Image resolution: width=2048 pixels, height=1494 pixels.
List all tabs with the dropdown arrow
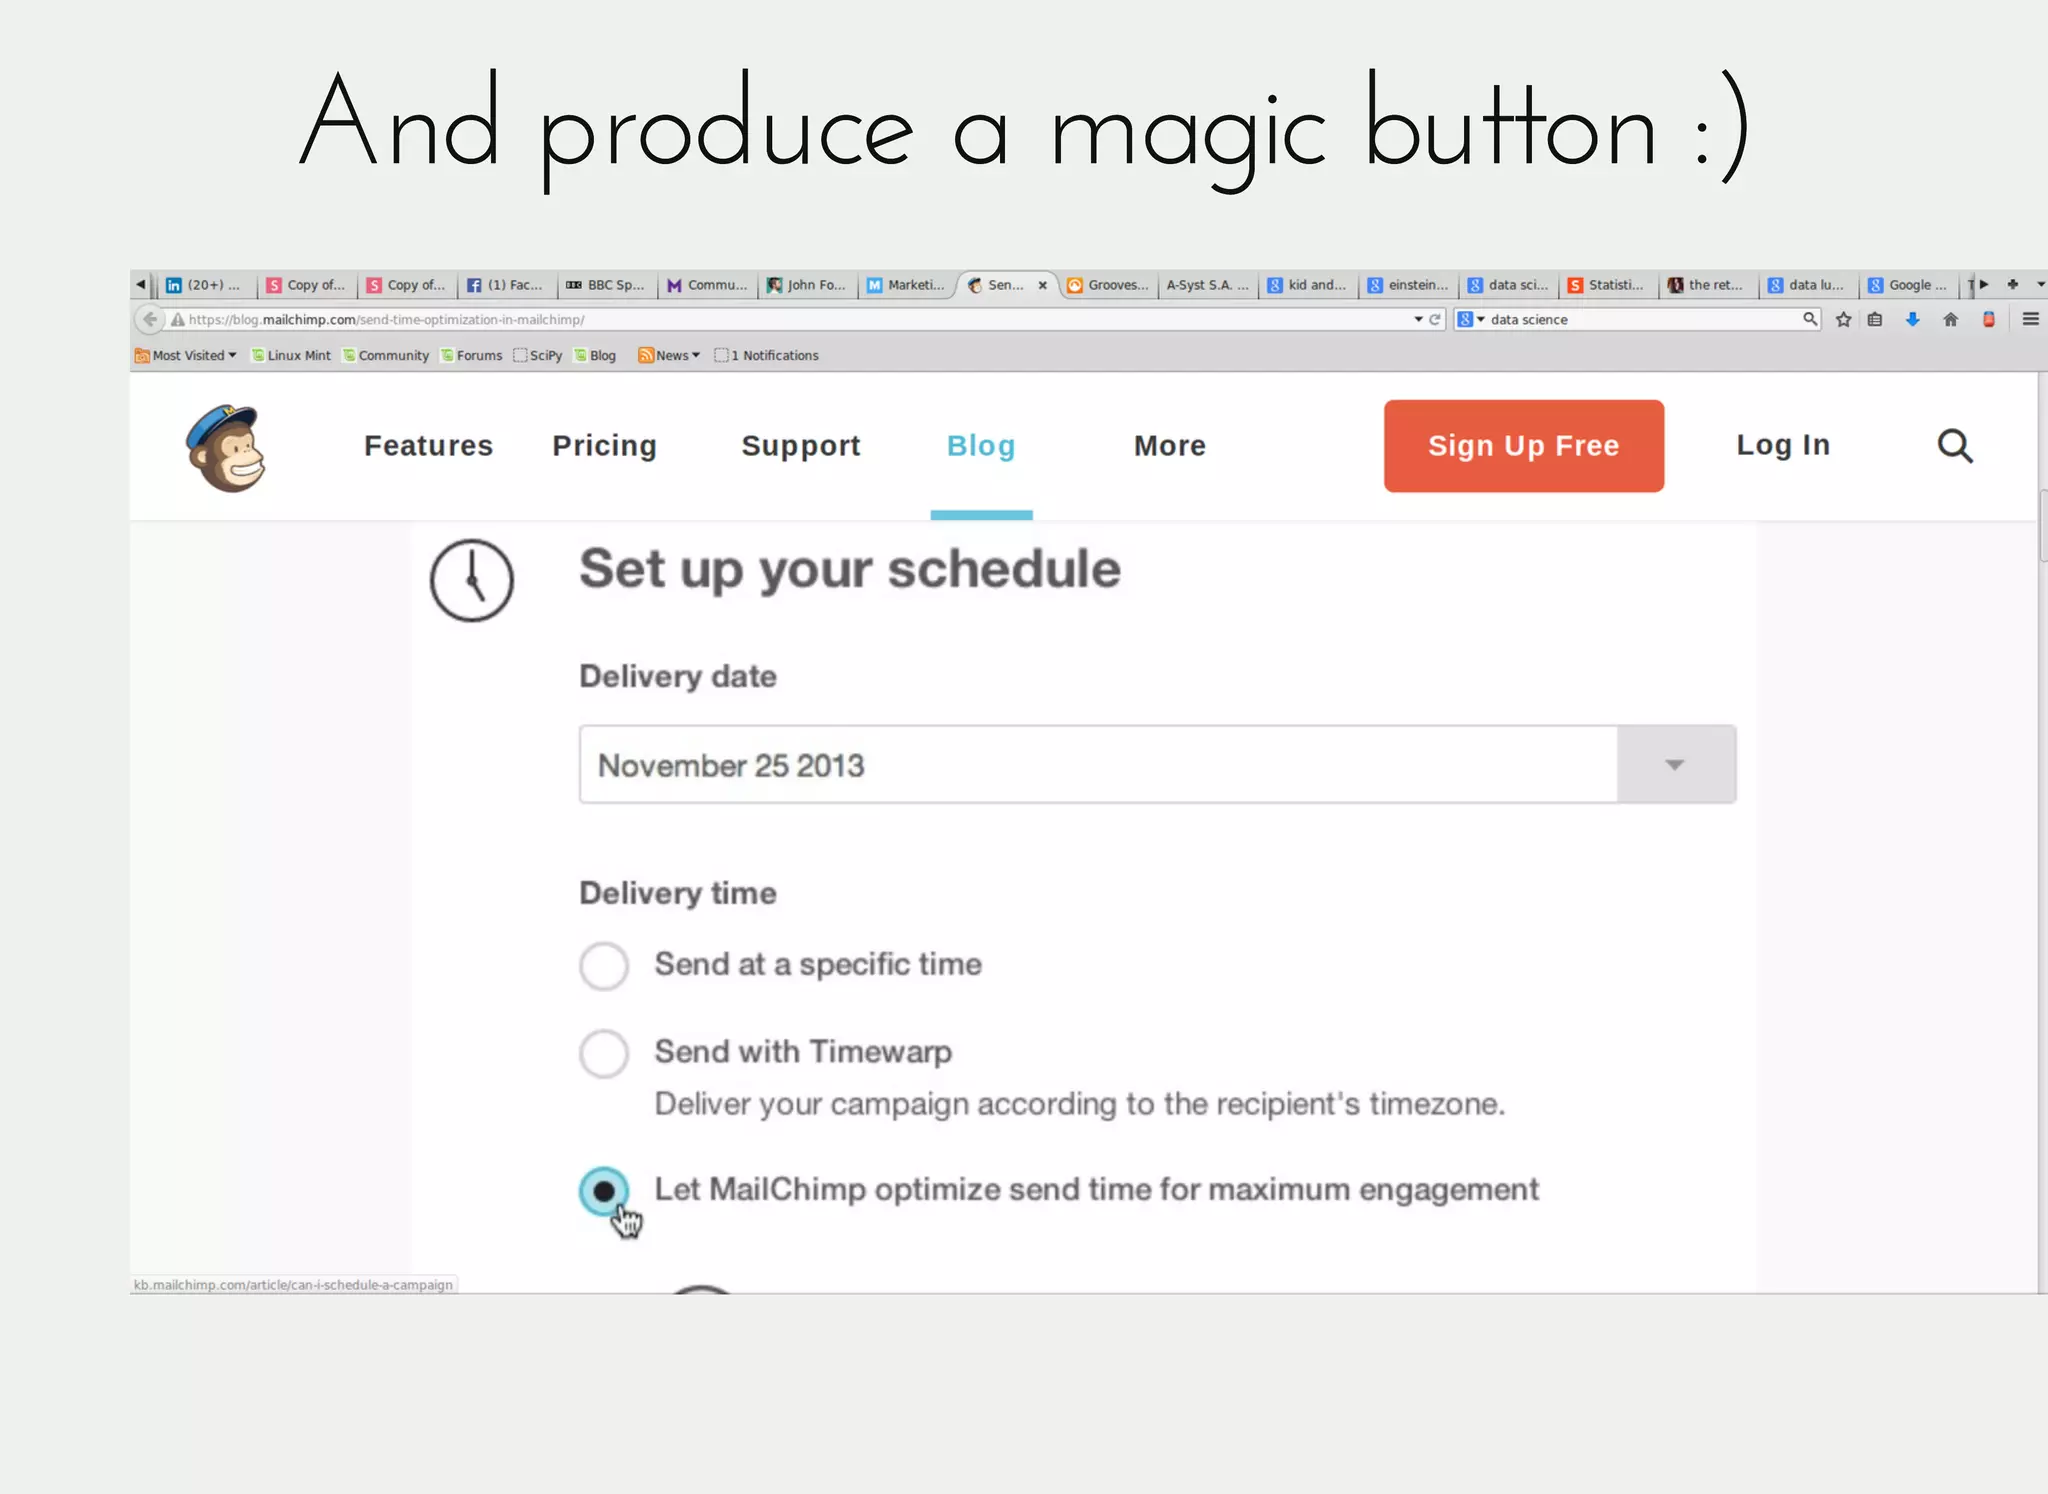point(2040,285)
